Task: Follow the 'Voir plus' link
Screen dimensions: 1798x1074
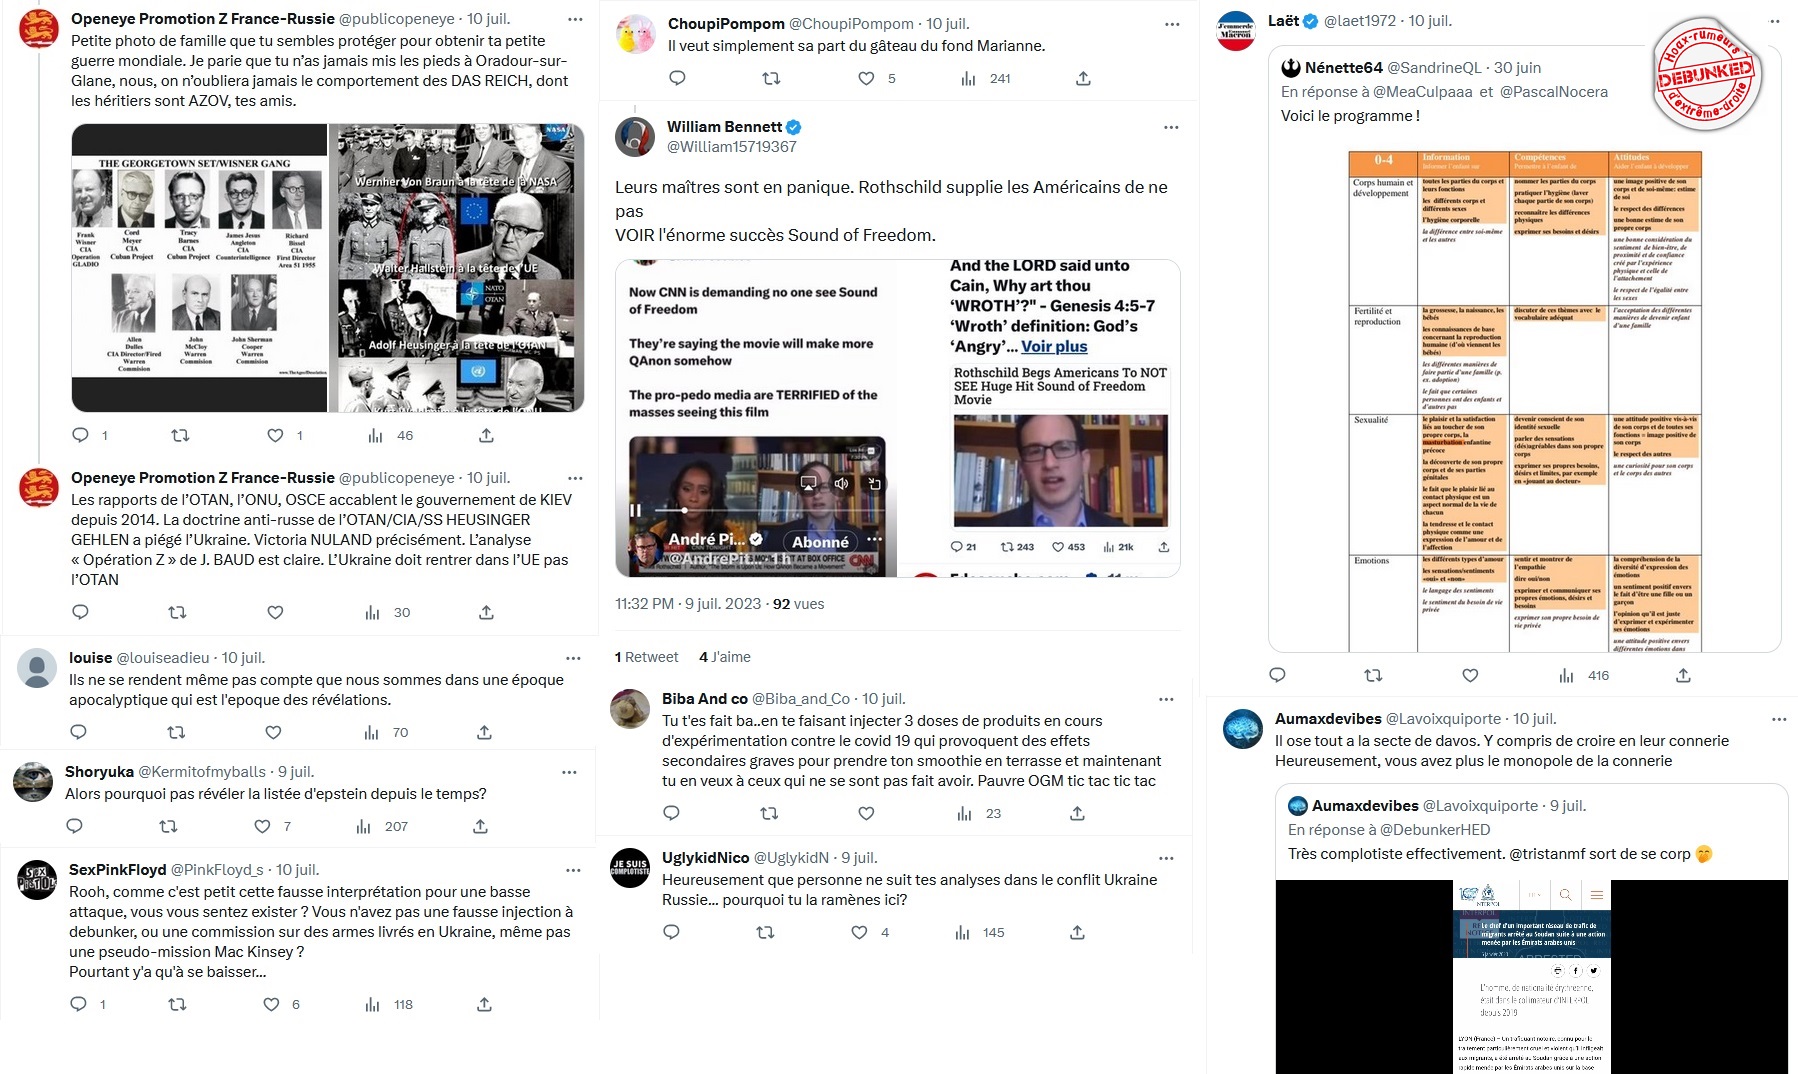Action: [1054, 346]
